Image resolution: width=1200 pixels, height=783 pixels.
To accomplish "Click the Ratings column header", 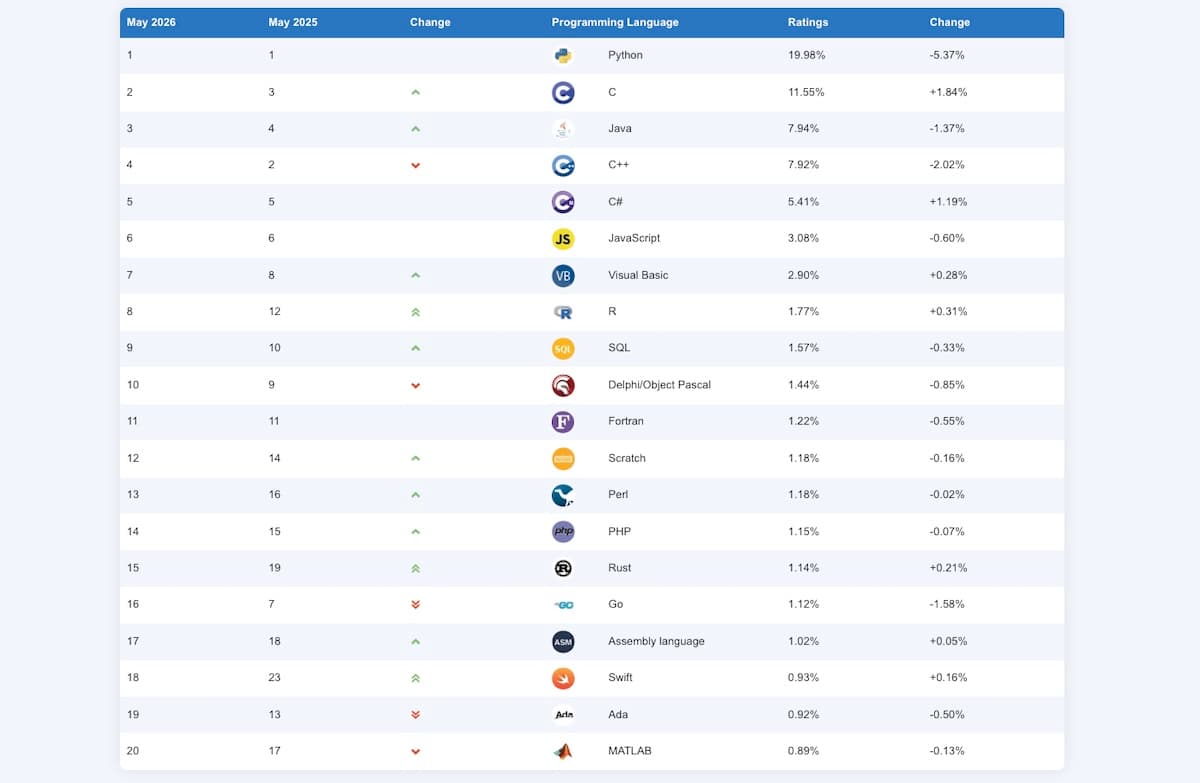I will (x=808, y=22).
